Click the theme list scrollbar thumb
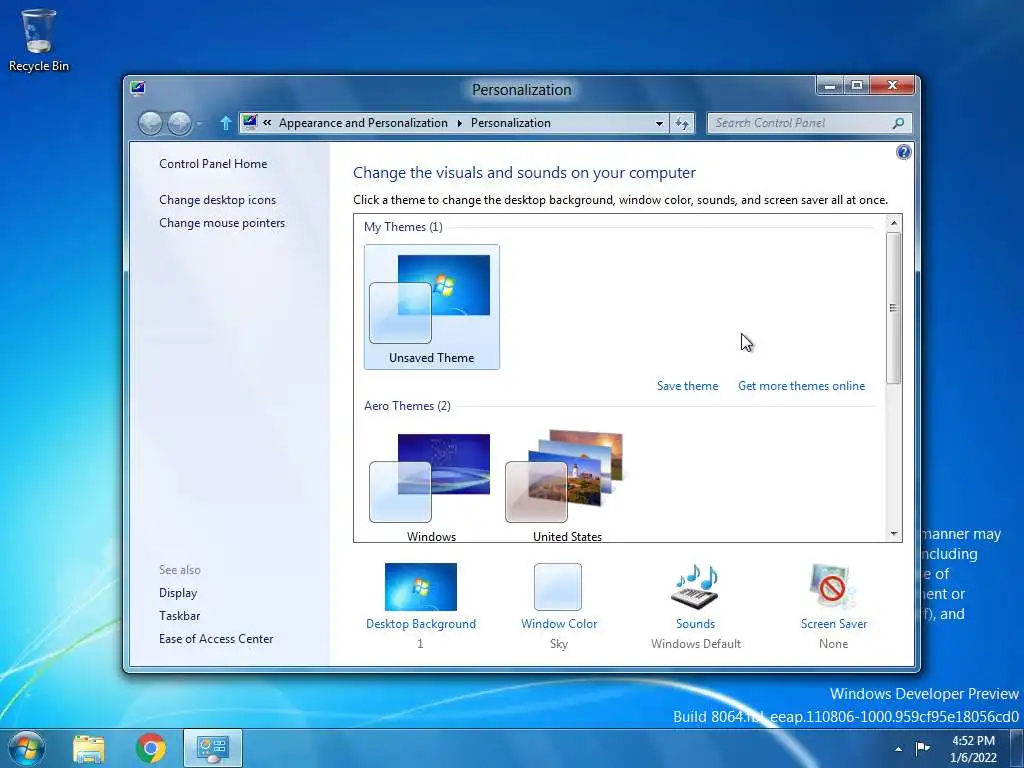The image size is (1024, 768). pyautogui.click(x=893, y=308)
